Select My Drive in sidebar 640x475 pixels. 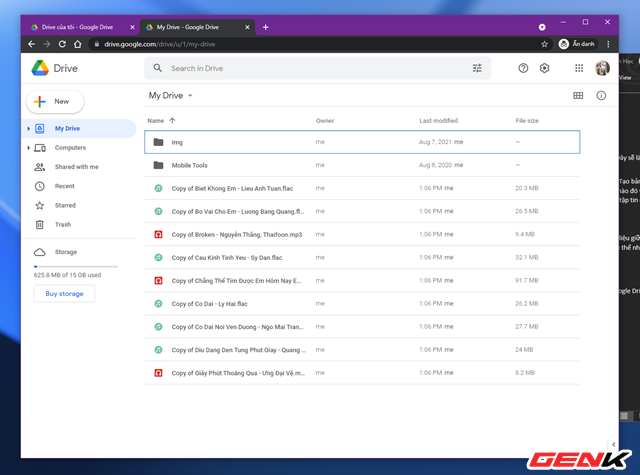(78, 129)
